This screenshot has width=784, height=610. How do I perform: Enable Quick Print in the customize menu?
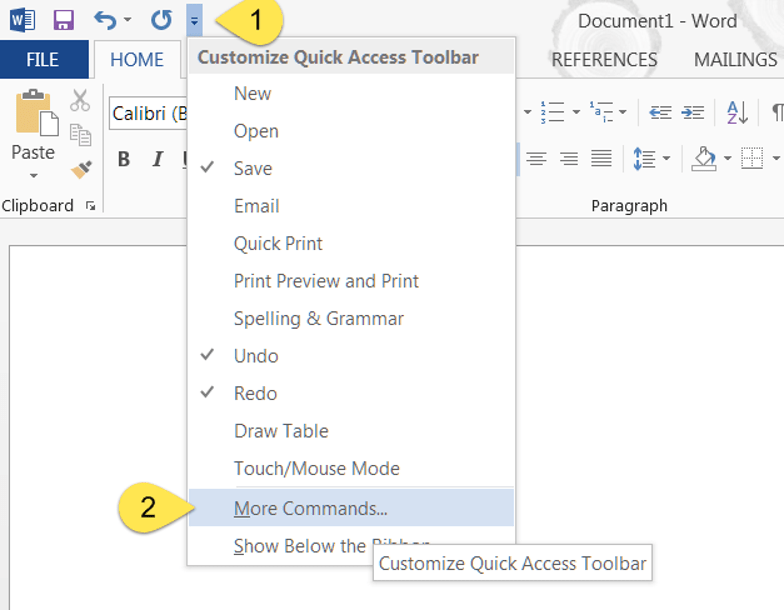(278, 243)
